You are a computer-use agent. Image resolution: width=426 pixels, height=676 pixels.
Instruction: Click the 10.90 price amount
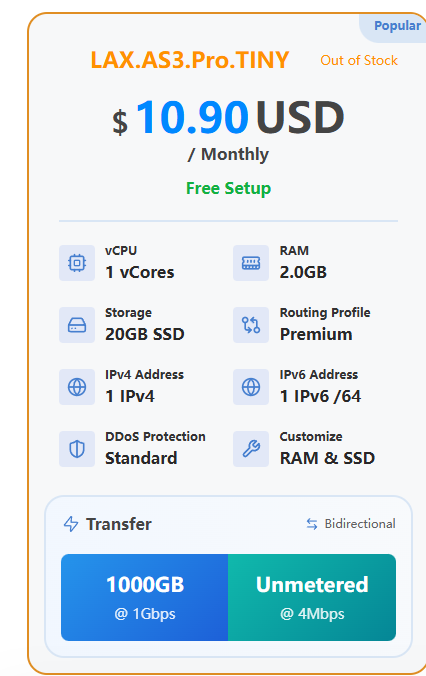click(x=192, y=117)
